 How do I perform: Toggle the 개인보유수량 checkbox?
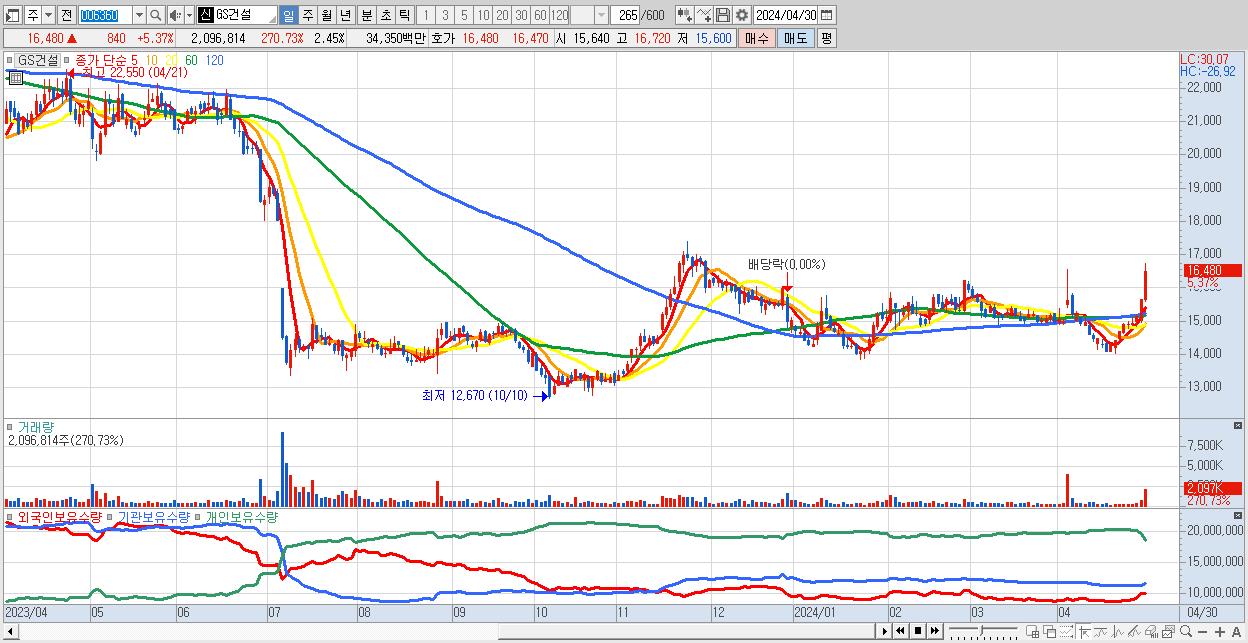point(200,517)
